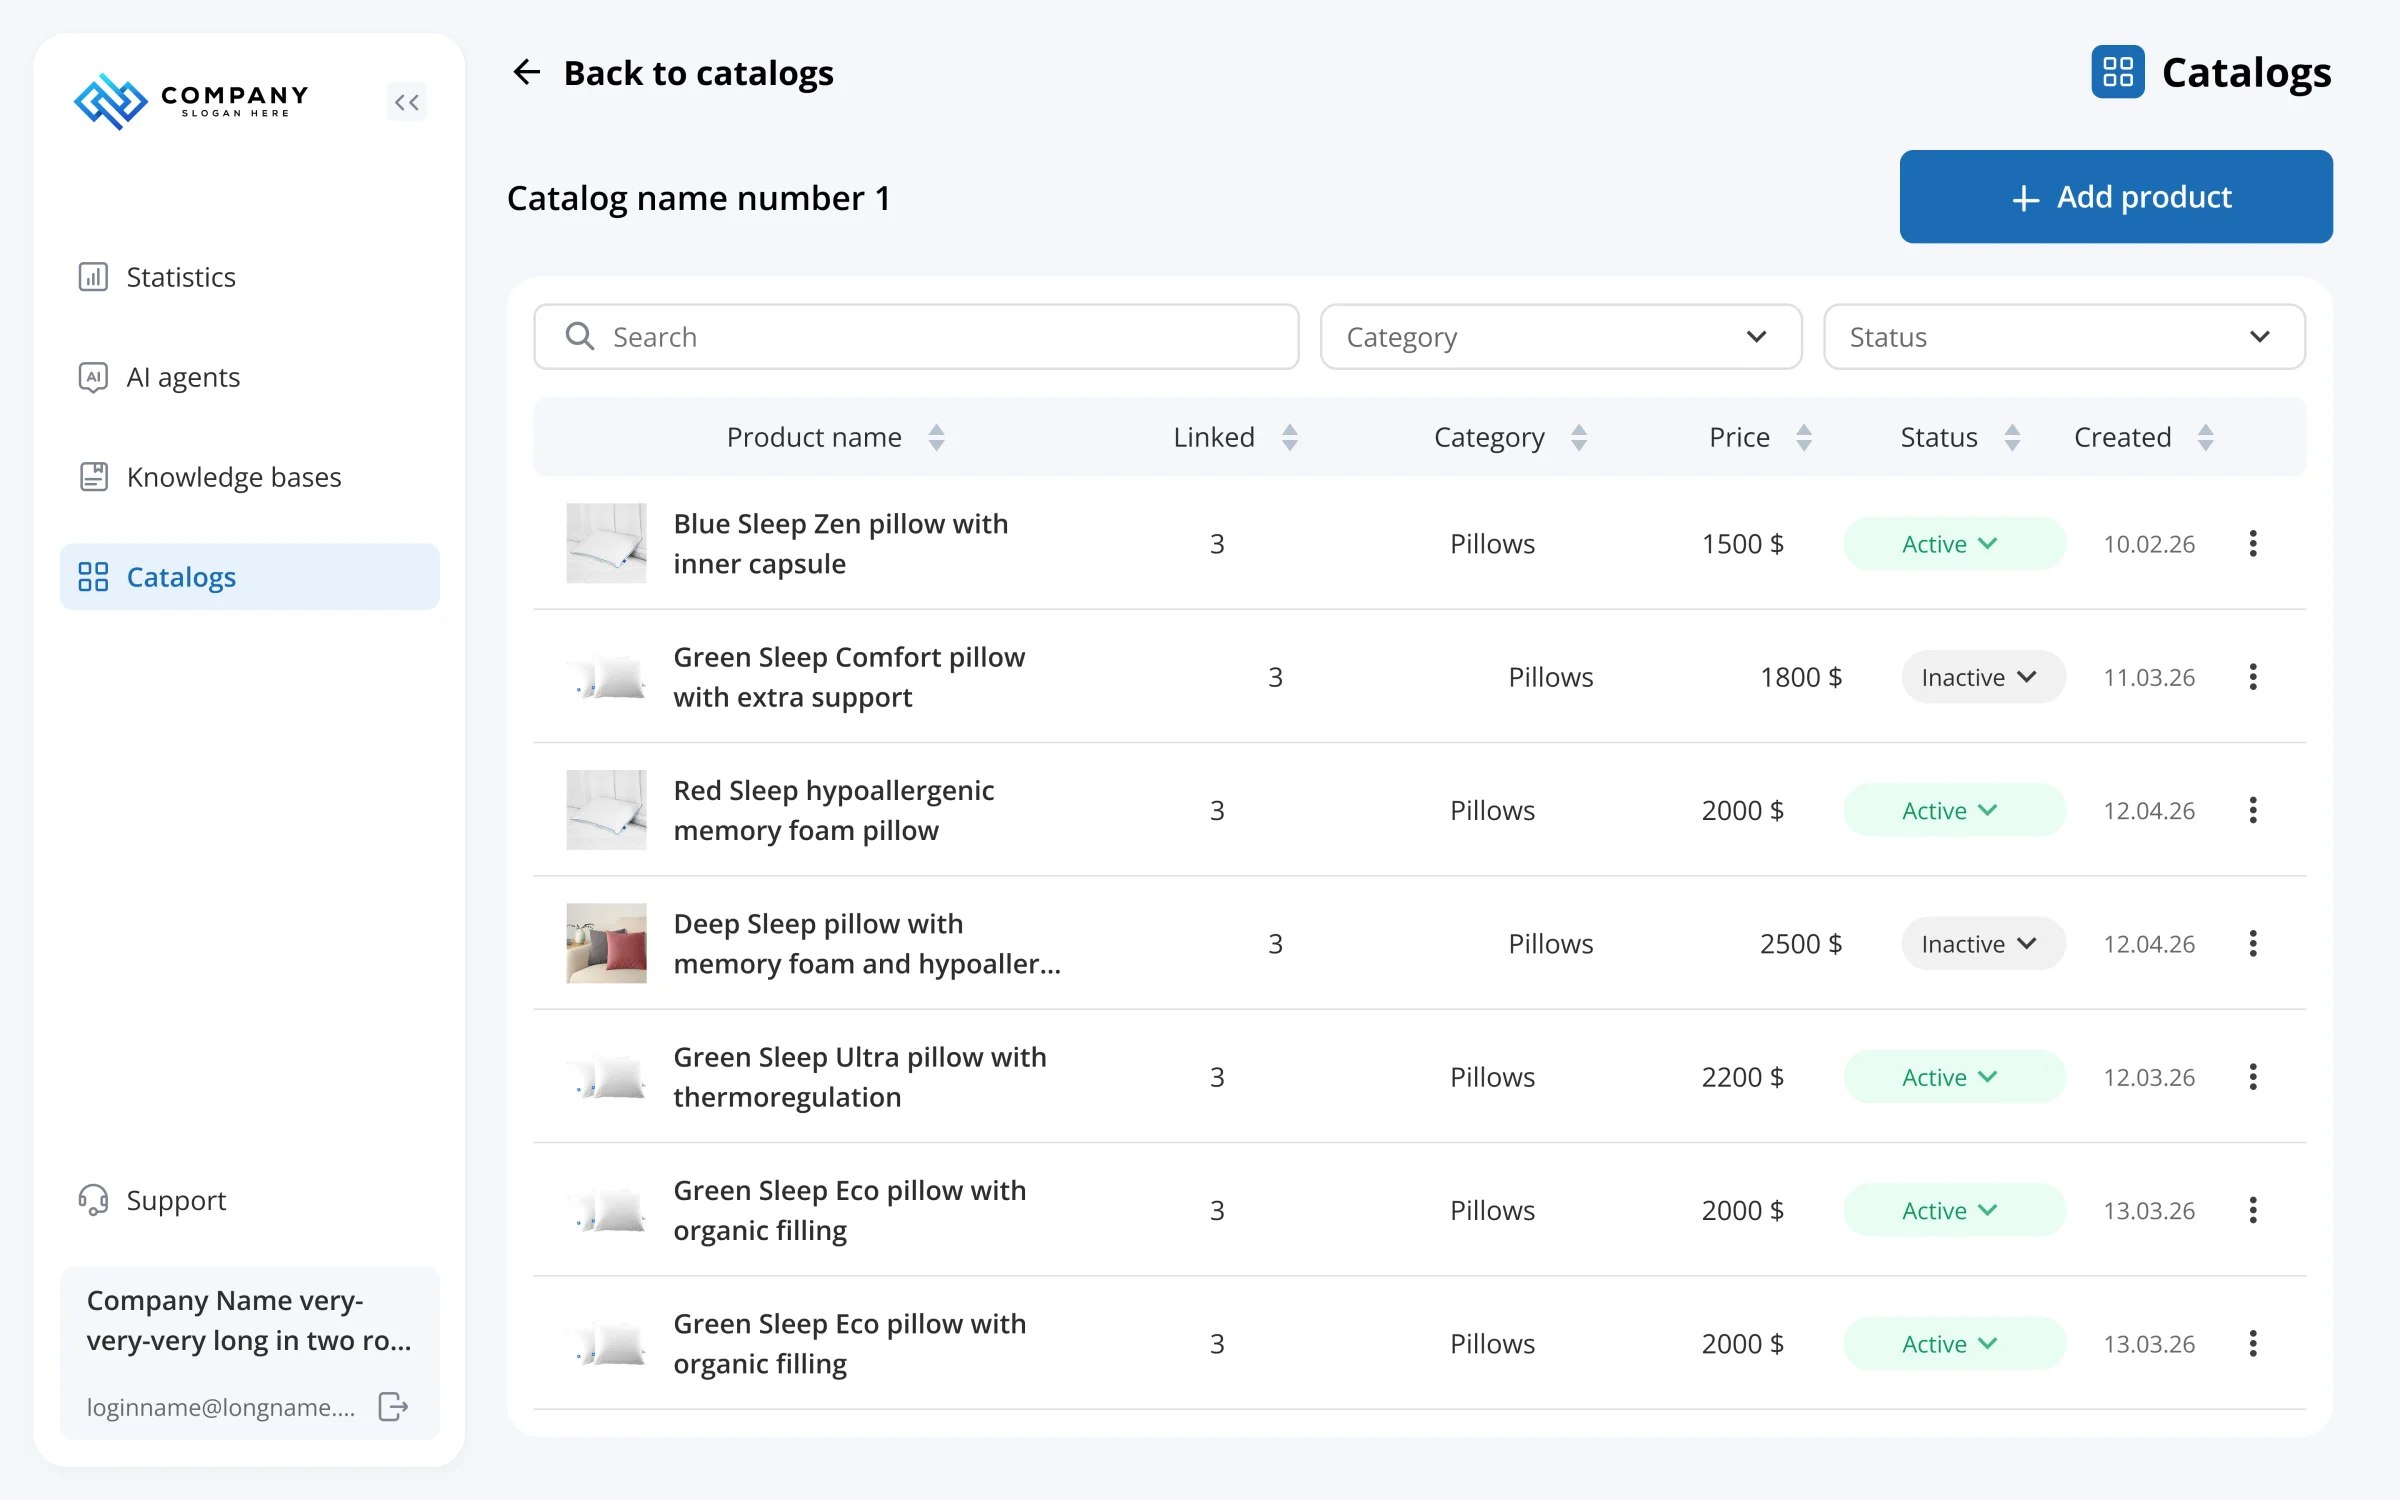Screen dimensions: 2400x1500
Task: Click the logout icon next to login email
Action: coord(393,1406)
